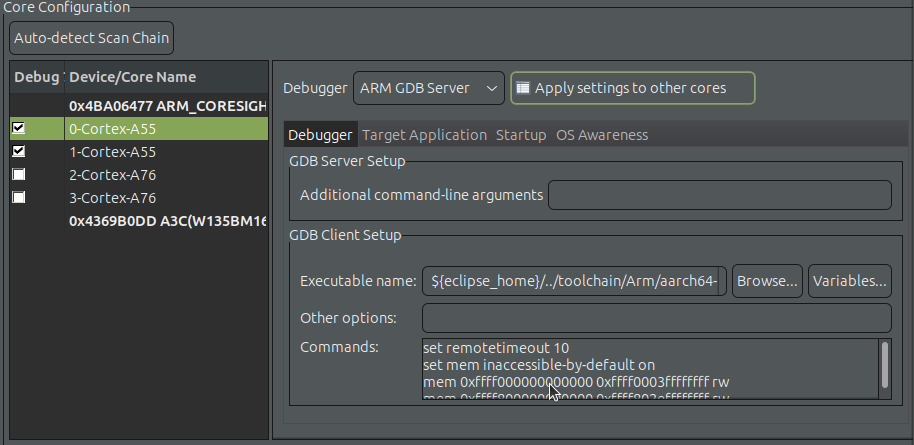The width and height of the screenshot is (914, 445).
Task: Enable debug checkbox for 2-Cortex-A76
Action: [x=18, y=175]
